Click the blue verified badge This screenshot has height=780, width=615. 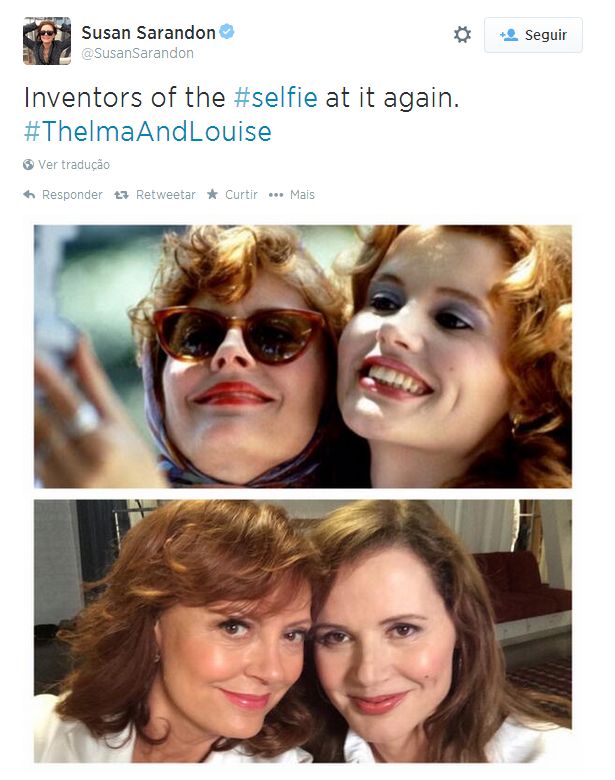228,33
